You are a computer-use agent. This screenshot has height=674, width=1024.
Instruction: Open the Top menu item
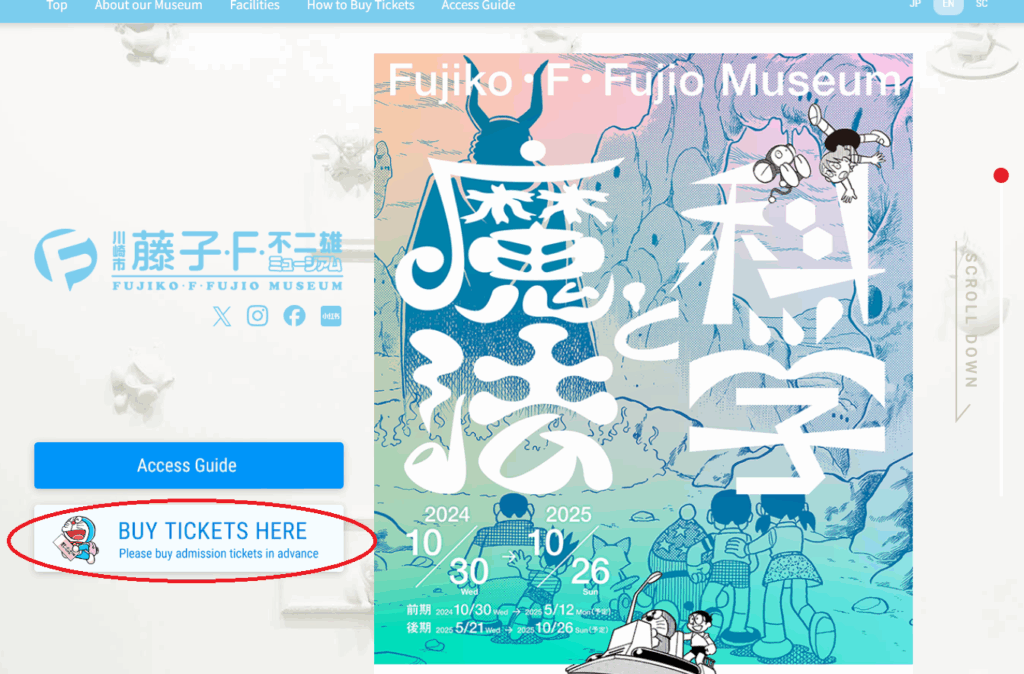click(57, 6)
